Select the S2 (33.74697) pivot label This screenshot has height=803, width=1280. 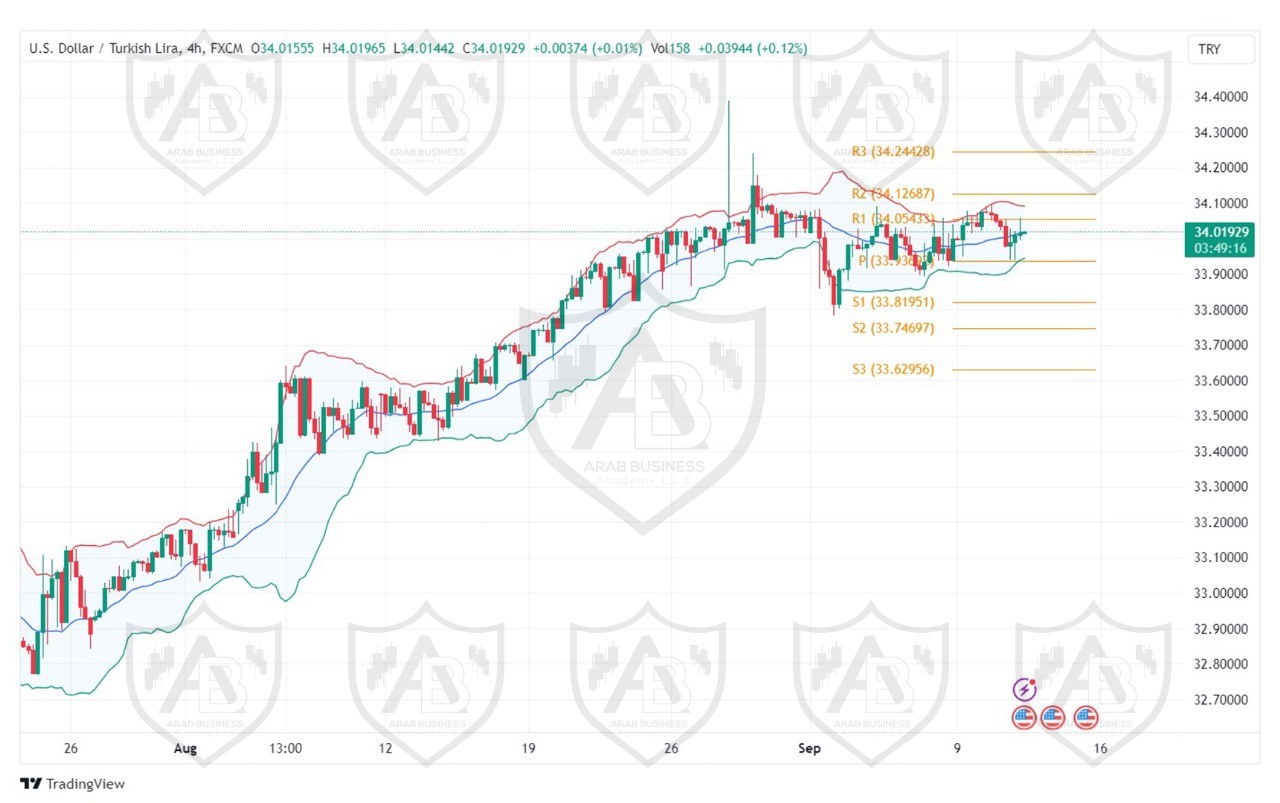pos(893,328)
